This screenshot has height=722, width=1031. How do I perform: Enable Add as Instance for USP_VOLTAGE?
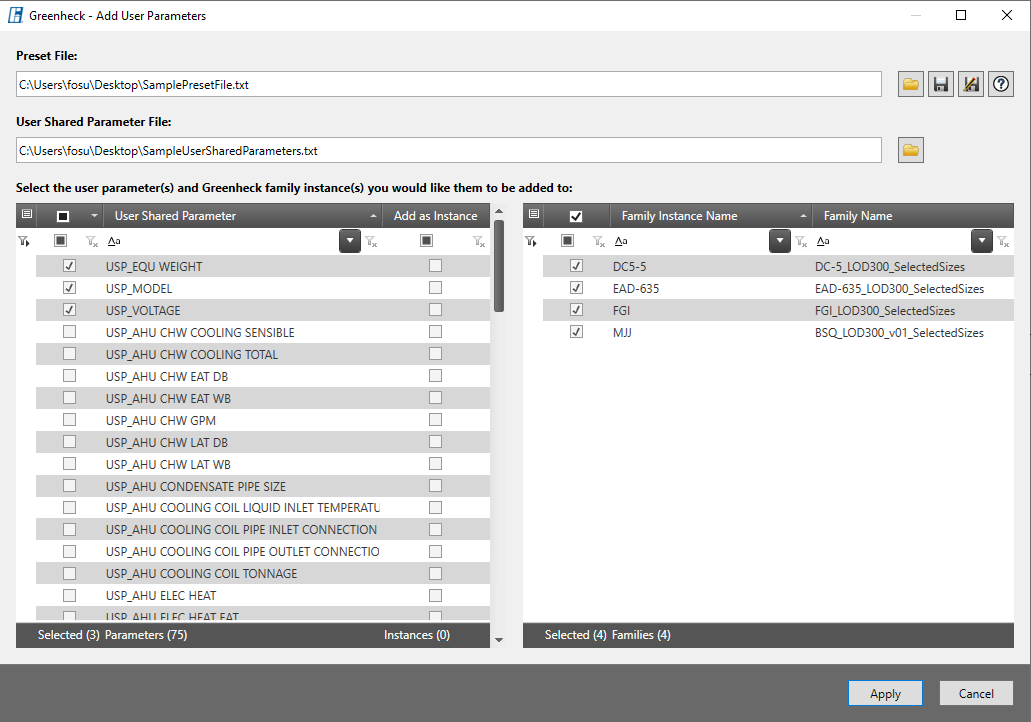click(435, 310)
